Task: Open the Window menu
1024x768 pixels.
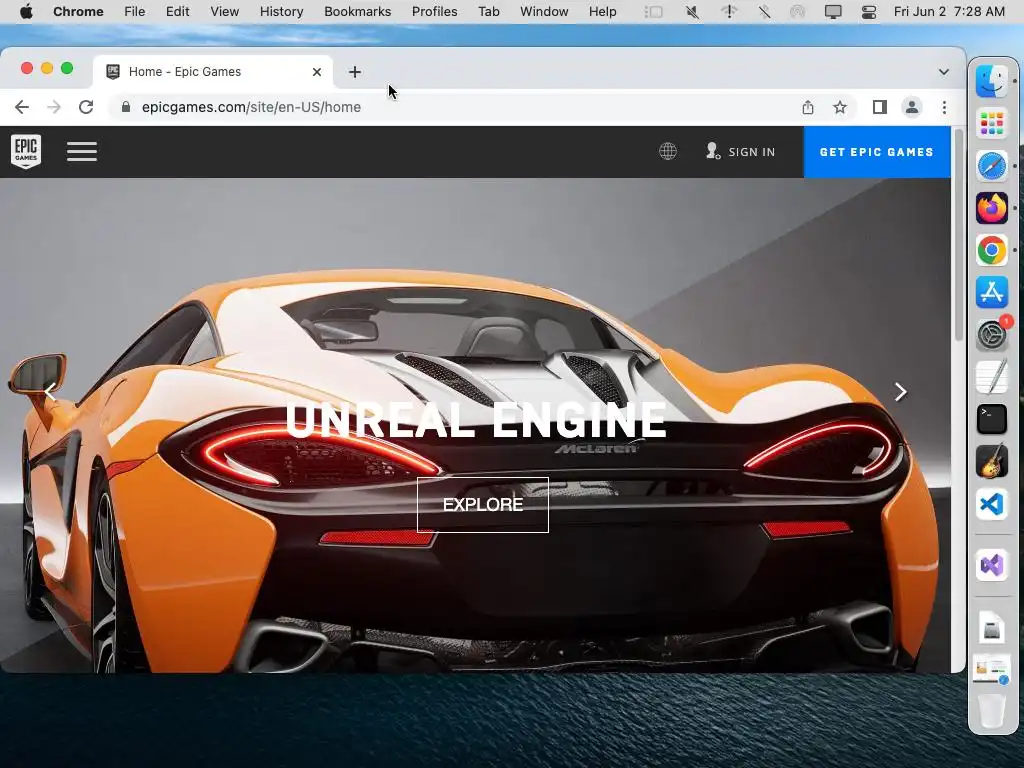Action: point(544,12)
